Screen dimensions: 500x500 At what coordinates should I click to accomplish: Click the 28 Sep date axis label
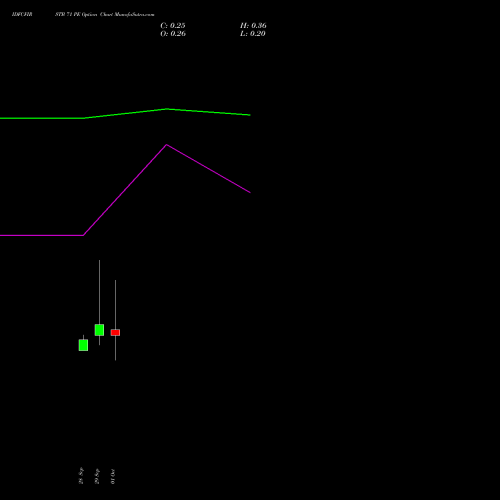[x=81, y=476]
